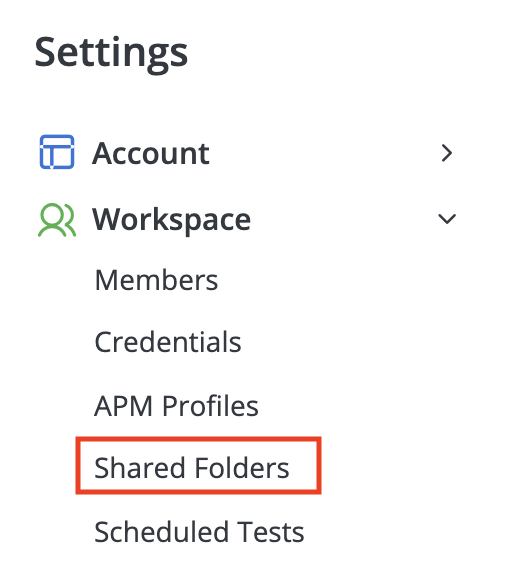Select the Workspace settings category label
The height and width of the screenshot is (564, 514).
[171, 219]
